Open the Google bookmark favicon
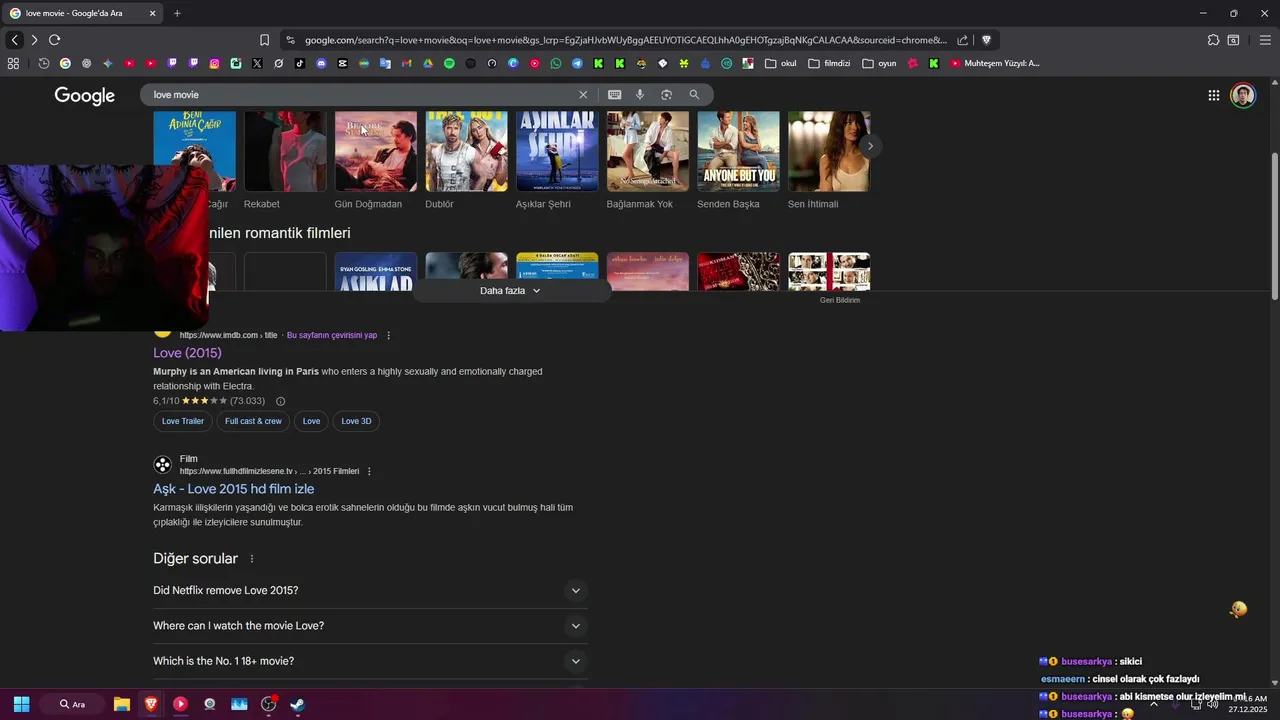The image size is (1280, 720). 65,63
